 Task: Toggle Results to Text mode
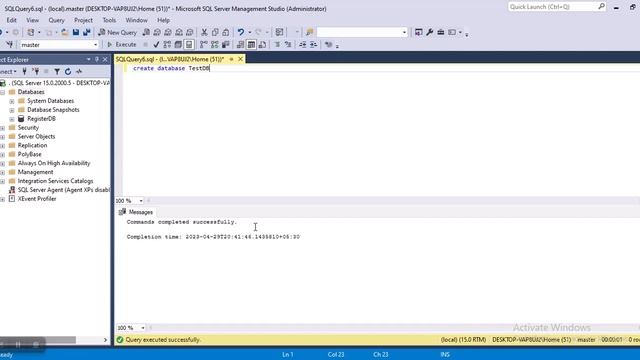point(240,44)
